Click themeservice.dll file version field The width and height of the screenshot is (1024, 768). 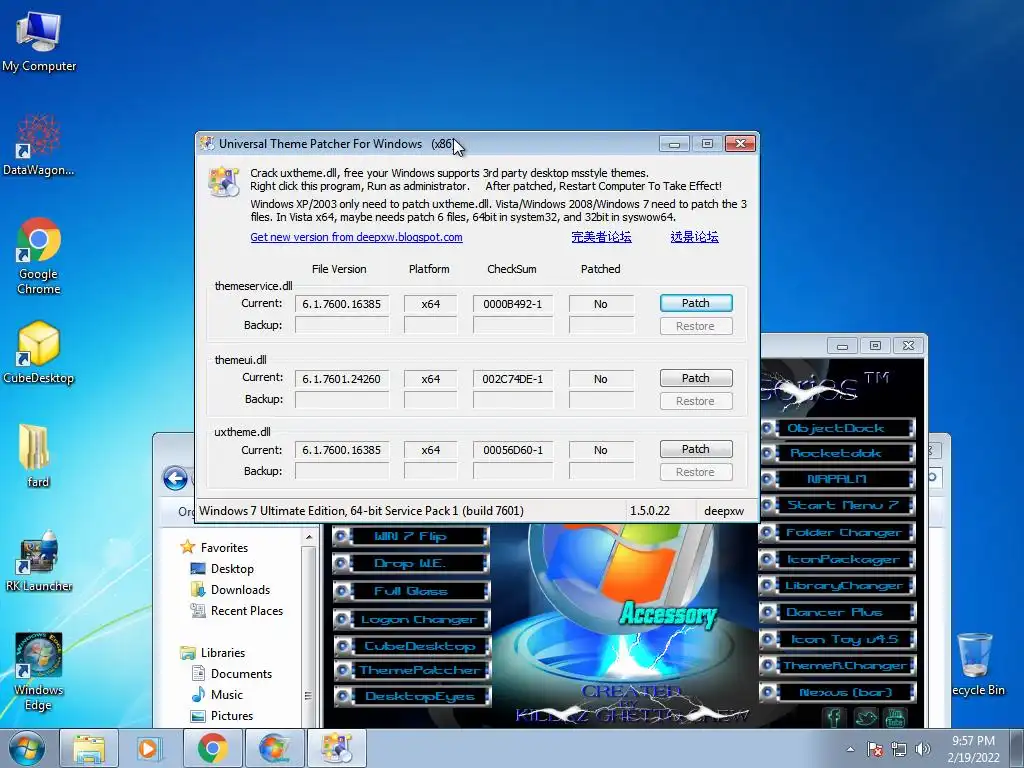coord(342,304)
